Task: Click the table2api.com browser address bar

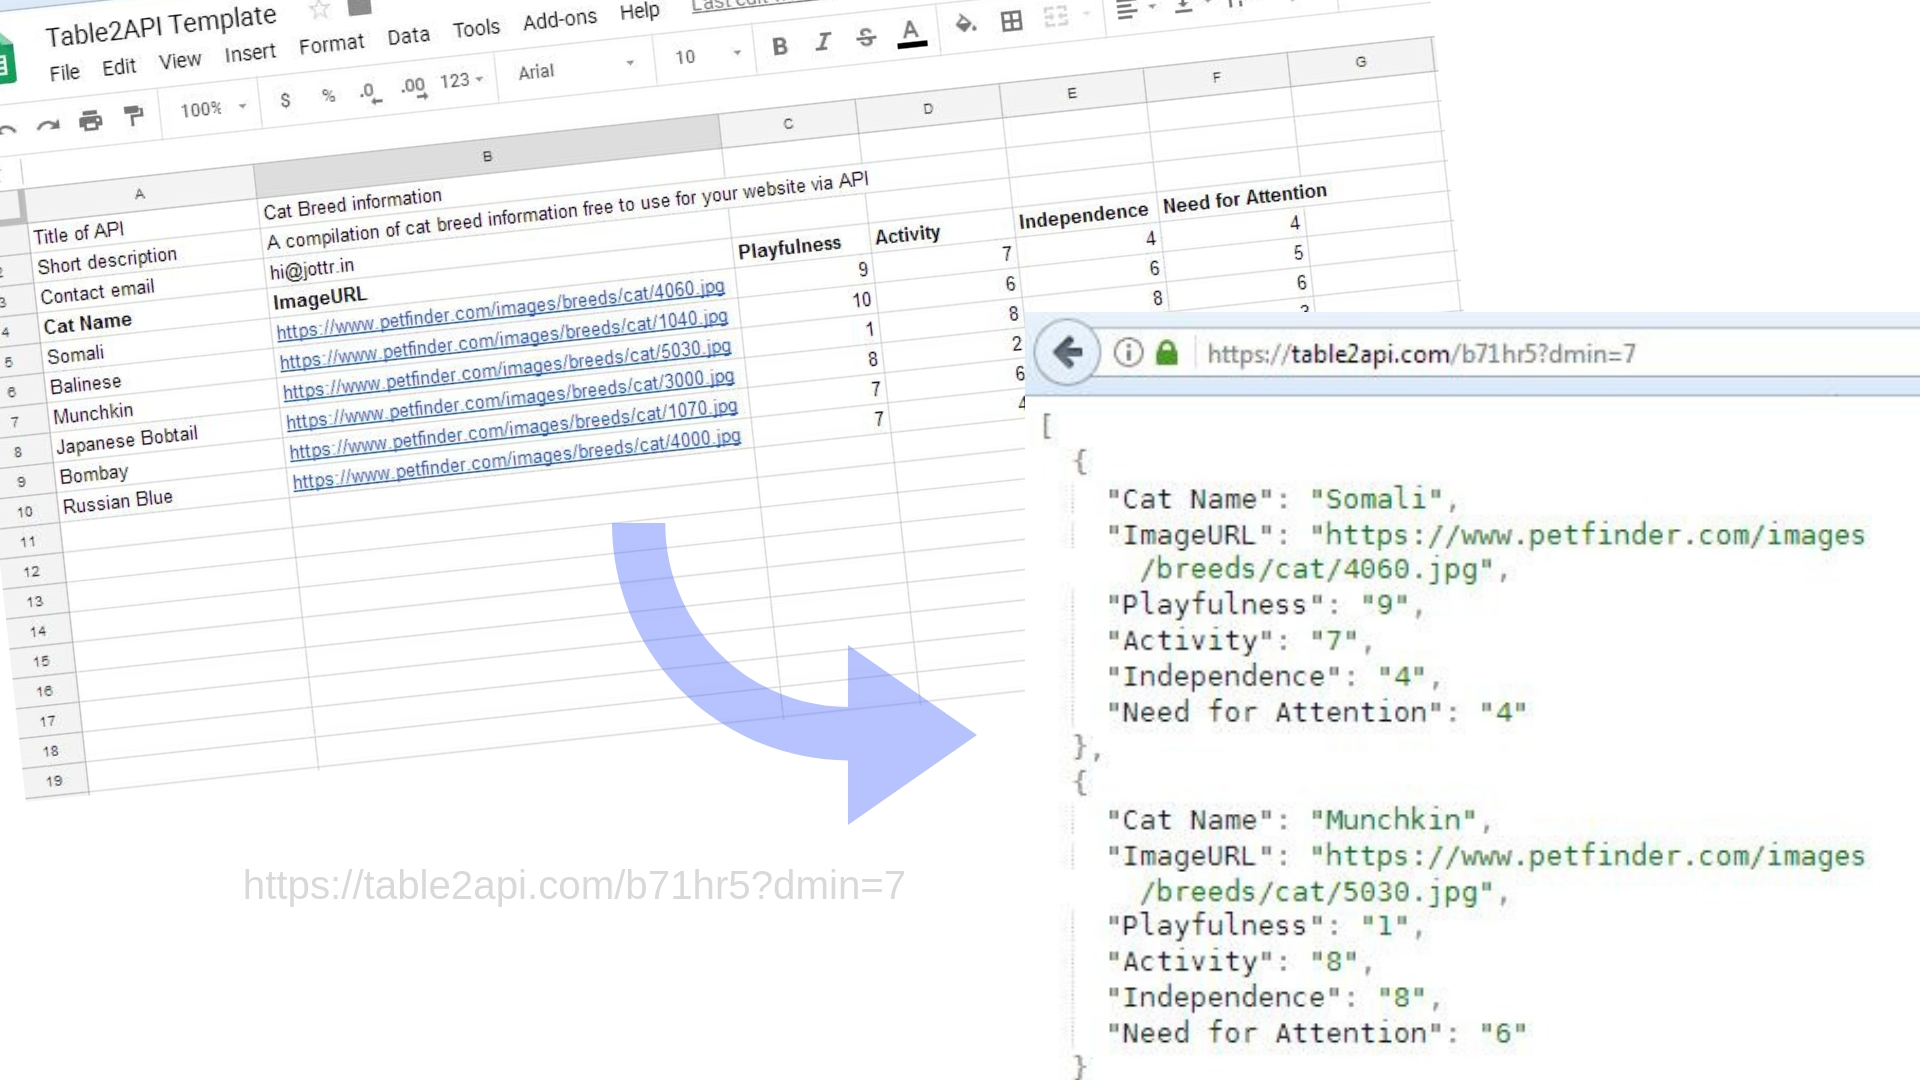Action: pos(1421,354)
